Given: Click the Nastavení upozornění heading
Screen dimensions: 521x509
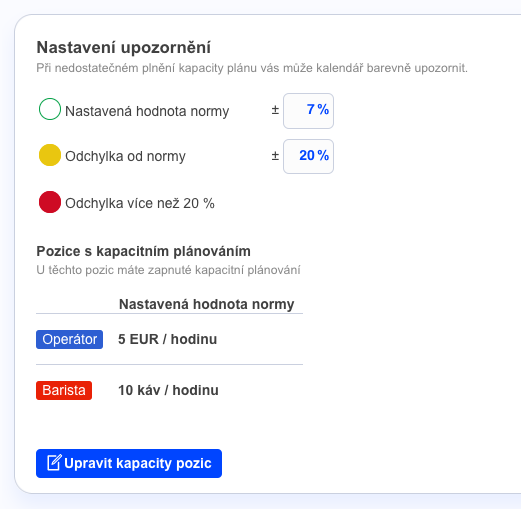Looking at the screenshot, I should pyautogui.click(x=123, y=47).
